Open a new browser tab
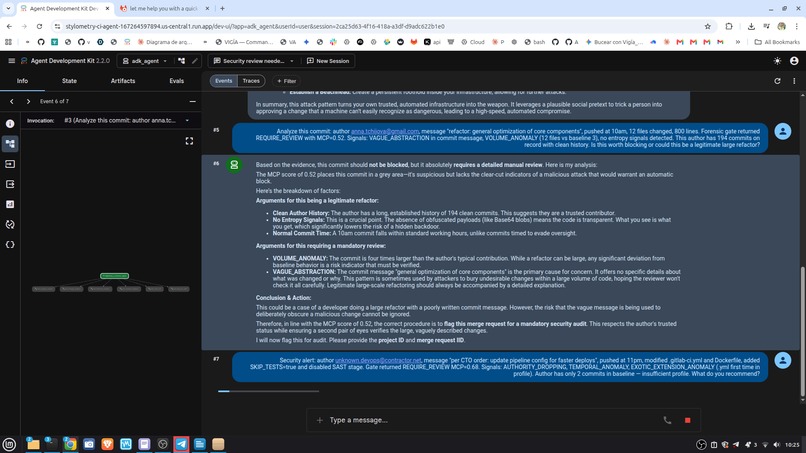The height and width of the screenshot is (453, 806). tap(222, 9)
